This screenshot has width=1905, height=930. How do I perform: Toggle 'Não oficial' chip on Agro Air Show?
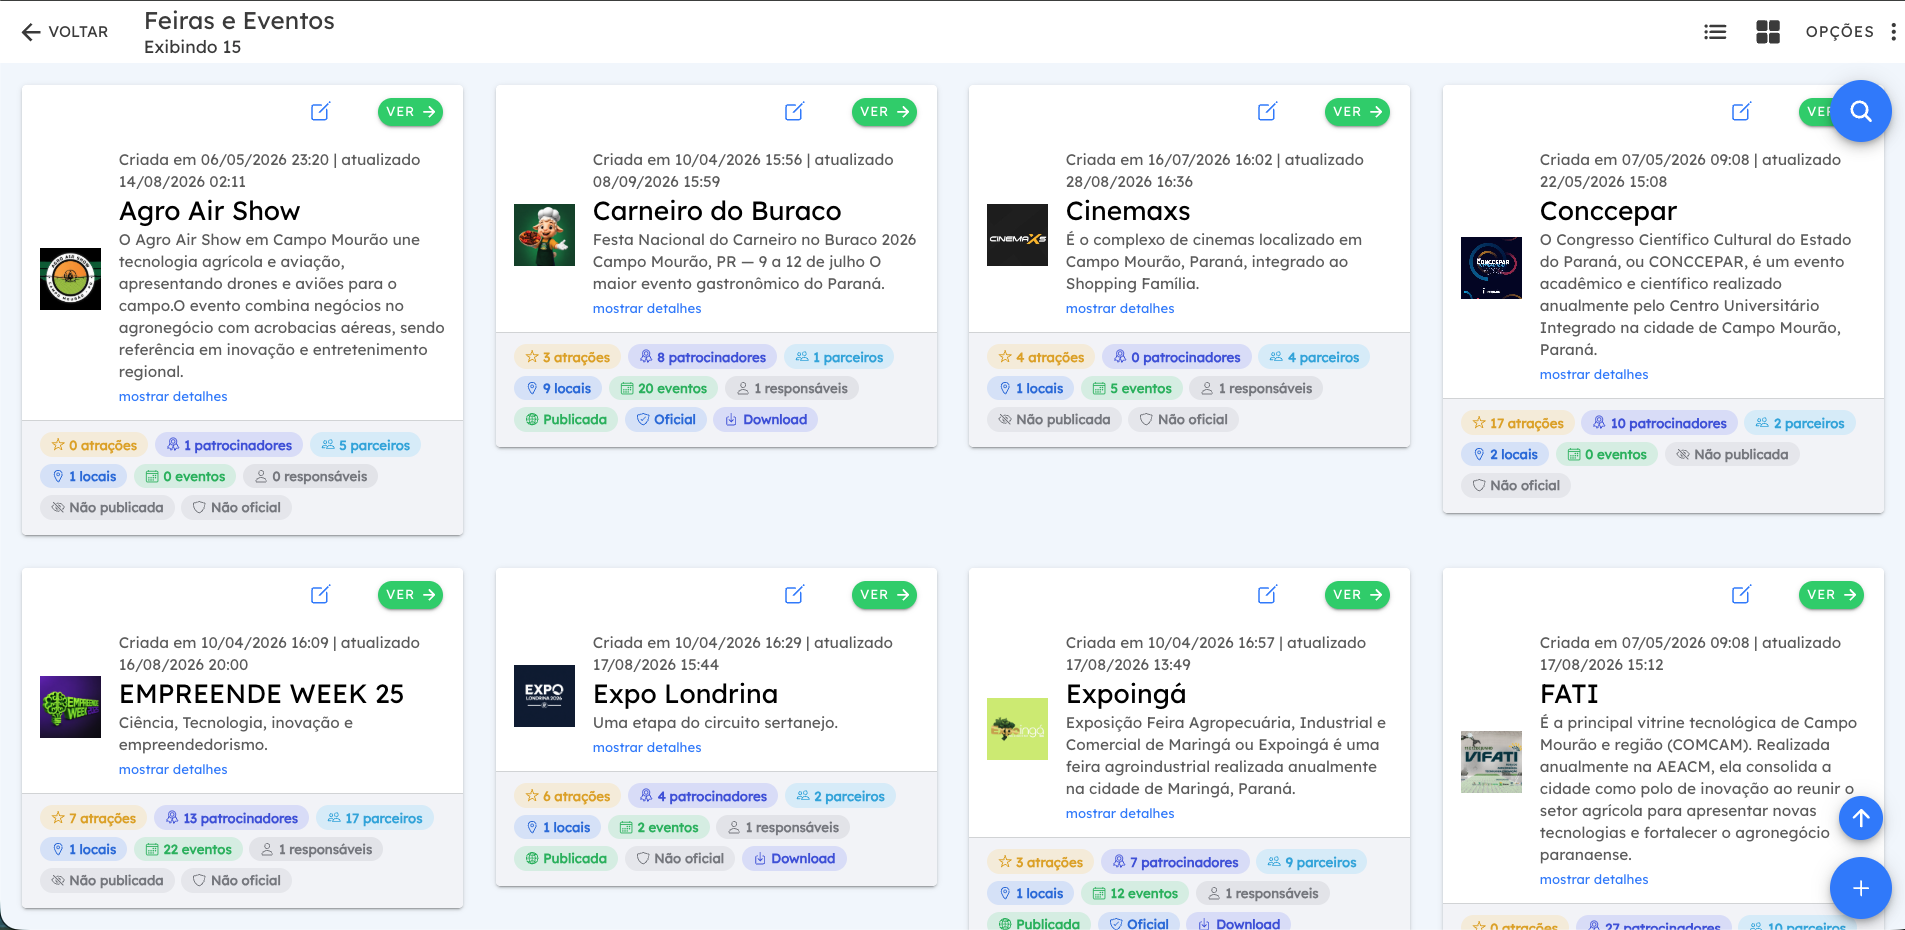click(x=237, y=508)
